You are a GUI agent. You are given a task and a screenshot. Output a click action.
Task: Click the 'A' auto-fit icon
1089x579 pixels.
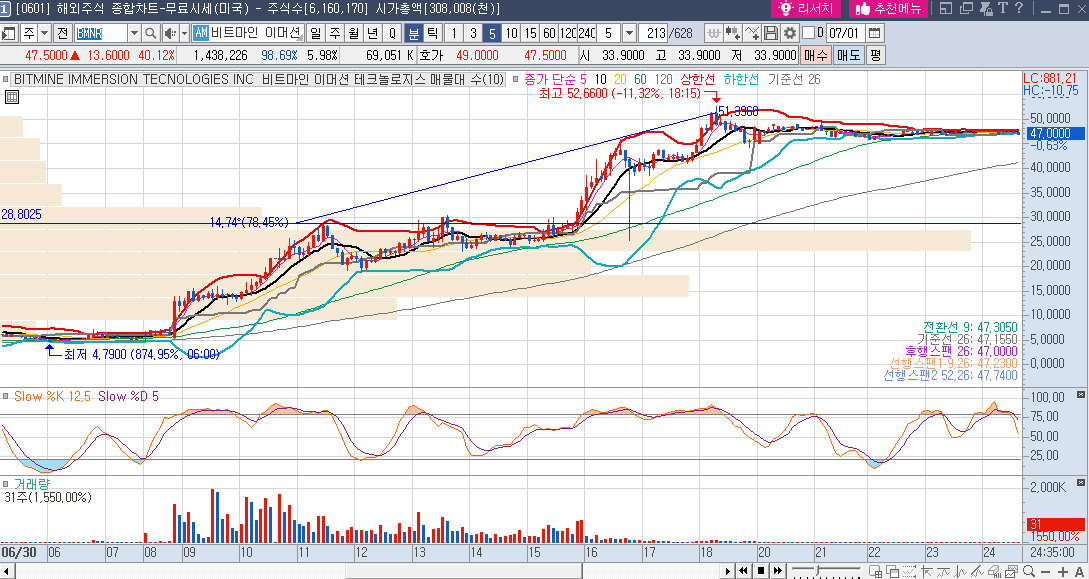[x=1079, y=571]
